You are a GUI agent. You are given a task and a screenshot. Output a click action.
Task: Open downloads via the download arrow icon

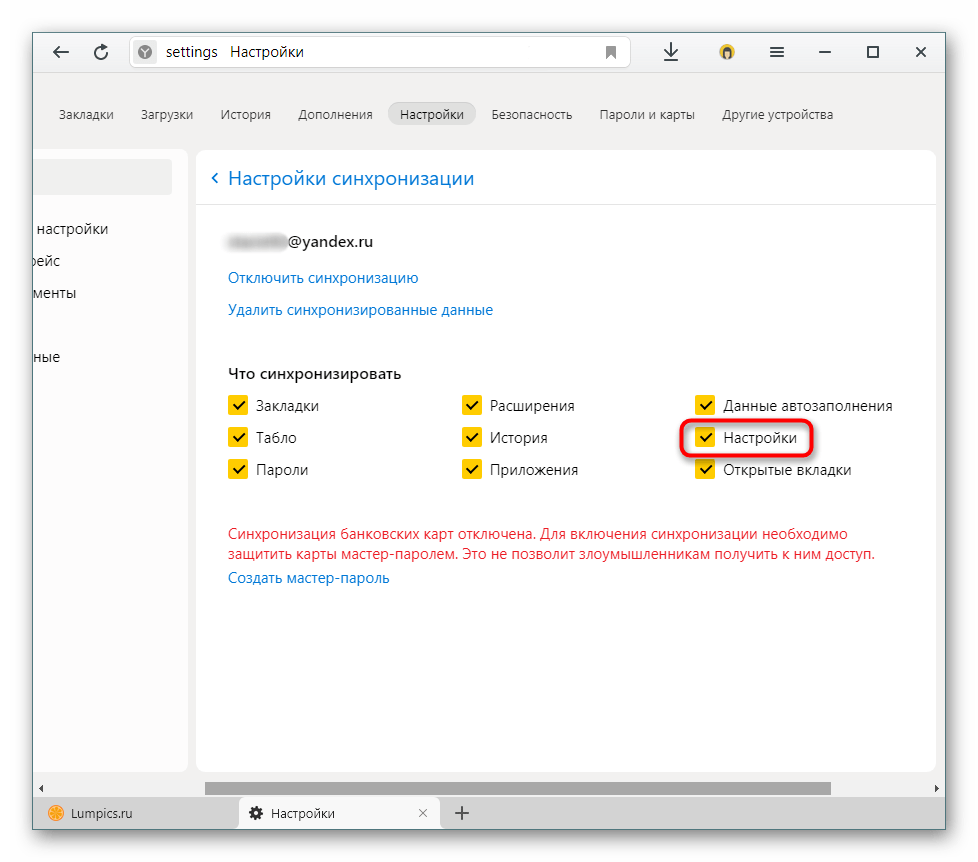tap(671, 52)
